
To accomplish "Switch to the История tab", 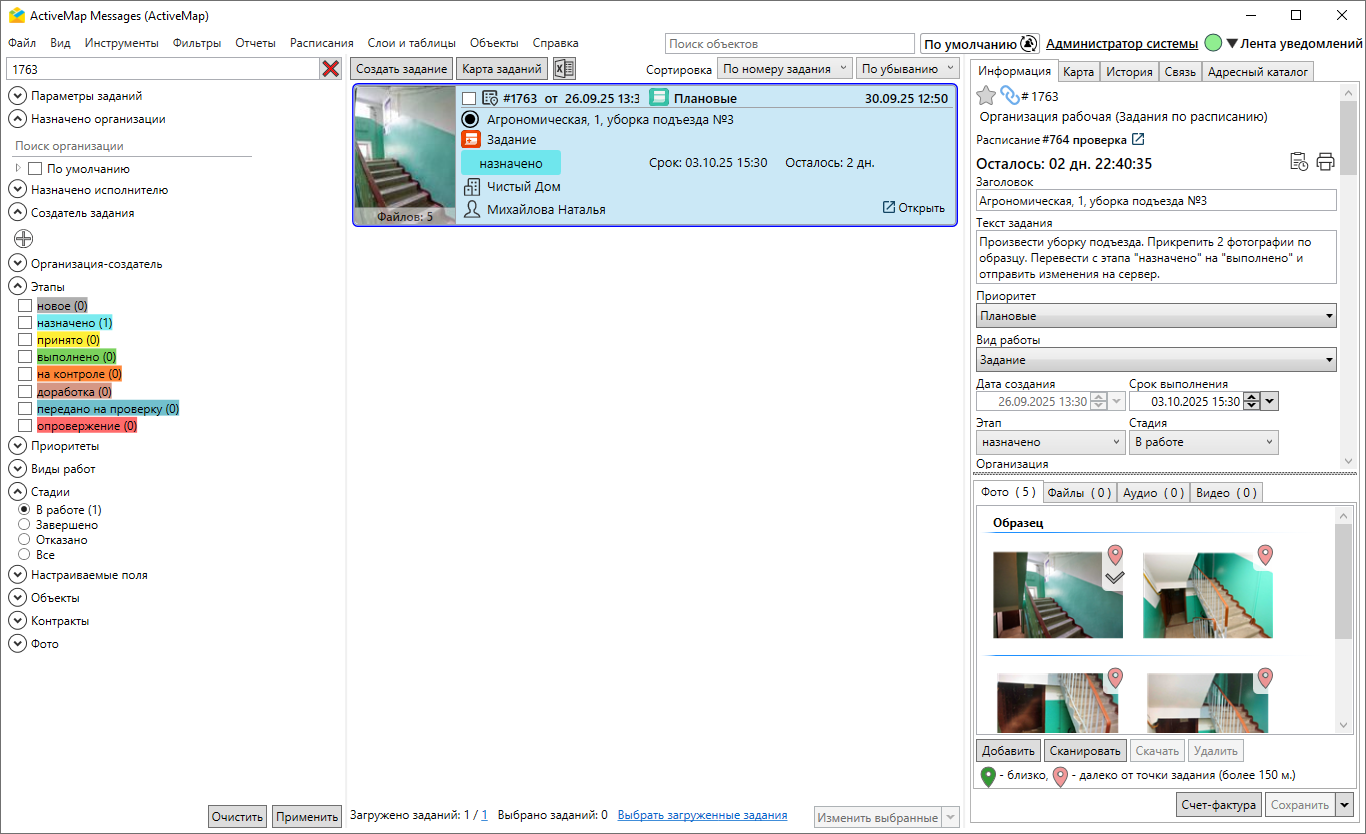I will tap(1129, 72).
